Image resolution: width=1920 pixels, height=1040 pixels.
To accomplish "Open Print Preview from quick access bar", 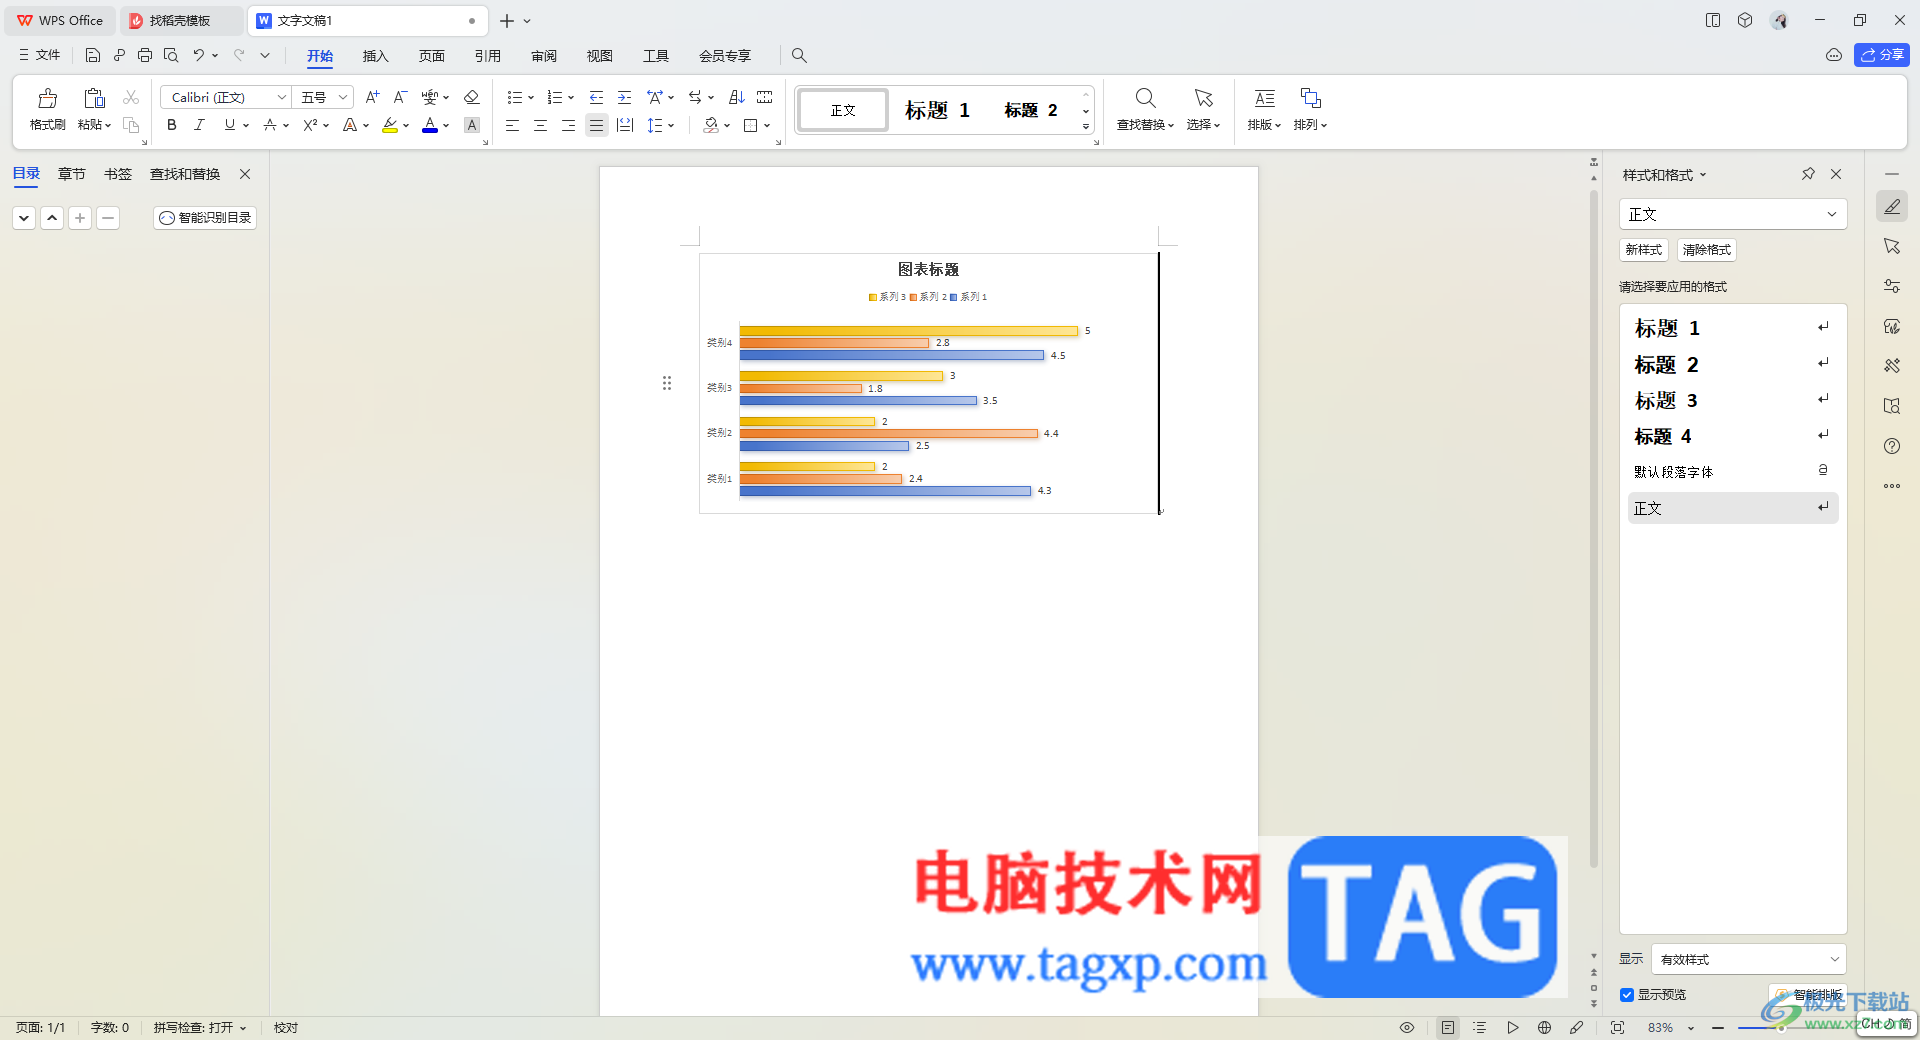I will [171, 55].
